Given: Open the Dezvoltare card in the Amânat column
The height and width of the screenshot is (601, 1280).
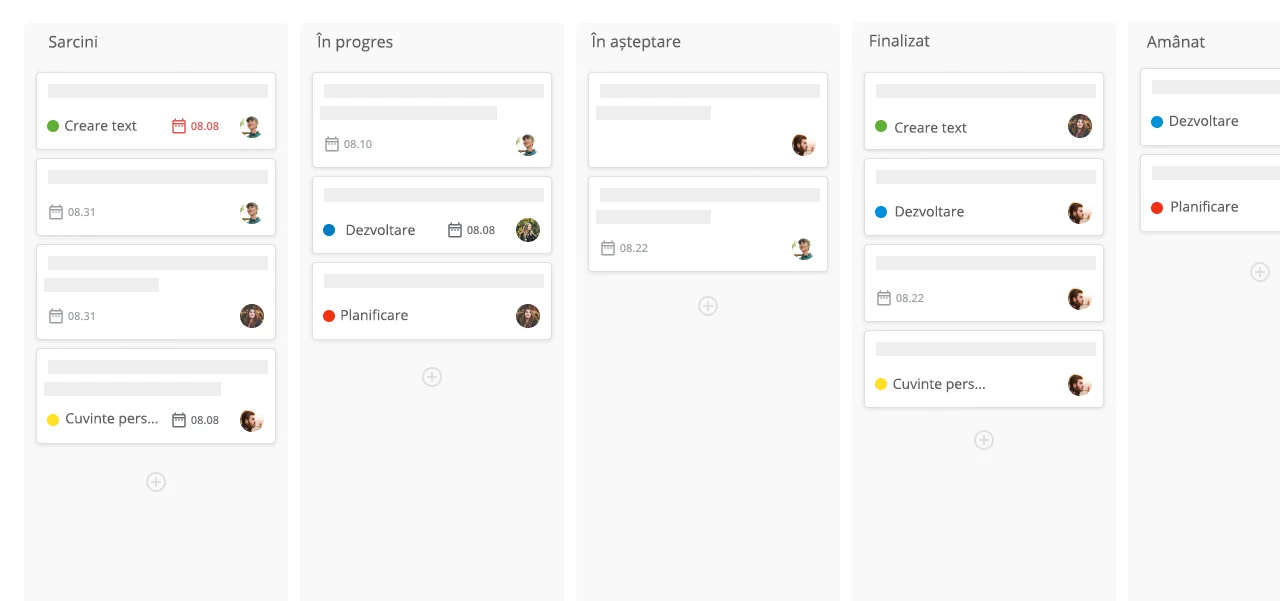Looking at the screenshot, I should 1210,107.
